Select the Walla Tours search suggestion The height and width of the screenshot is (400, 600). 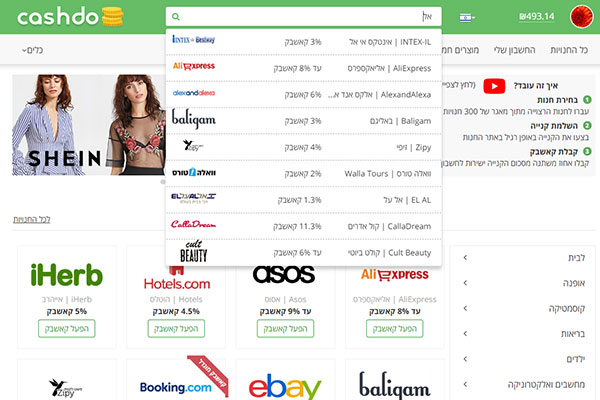tap(303, 174)
